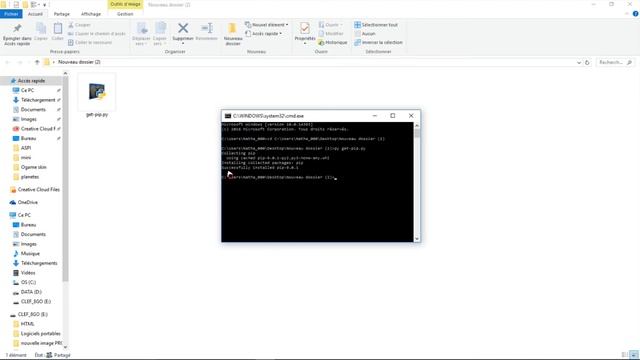Click Aucun in the Sélectionner group
Screen dimensions: 640x360
click(365, 33)
